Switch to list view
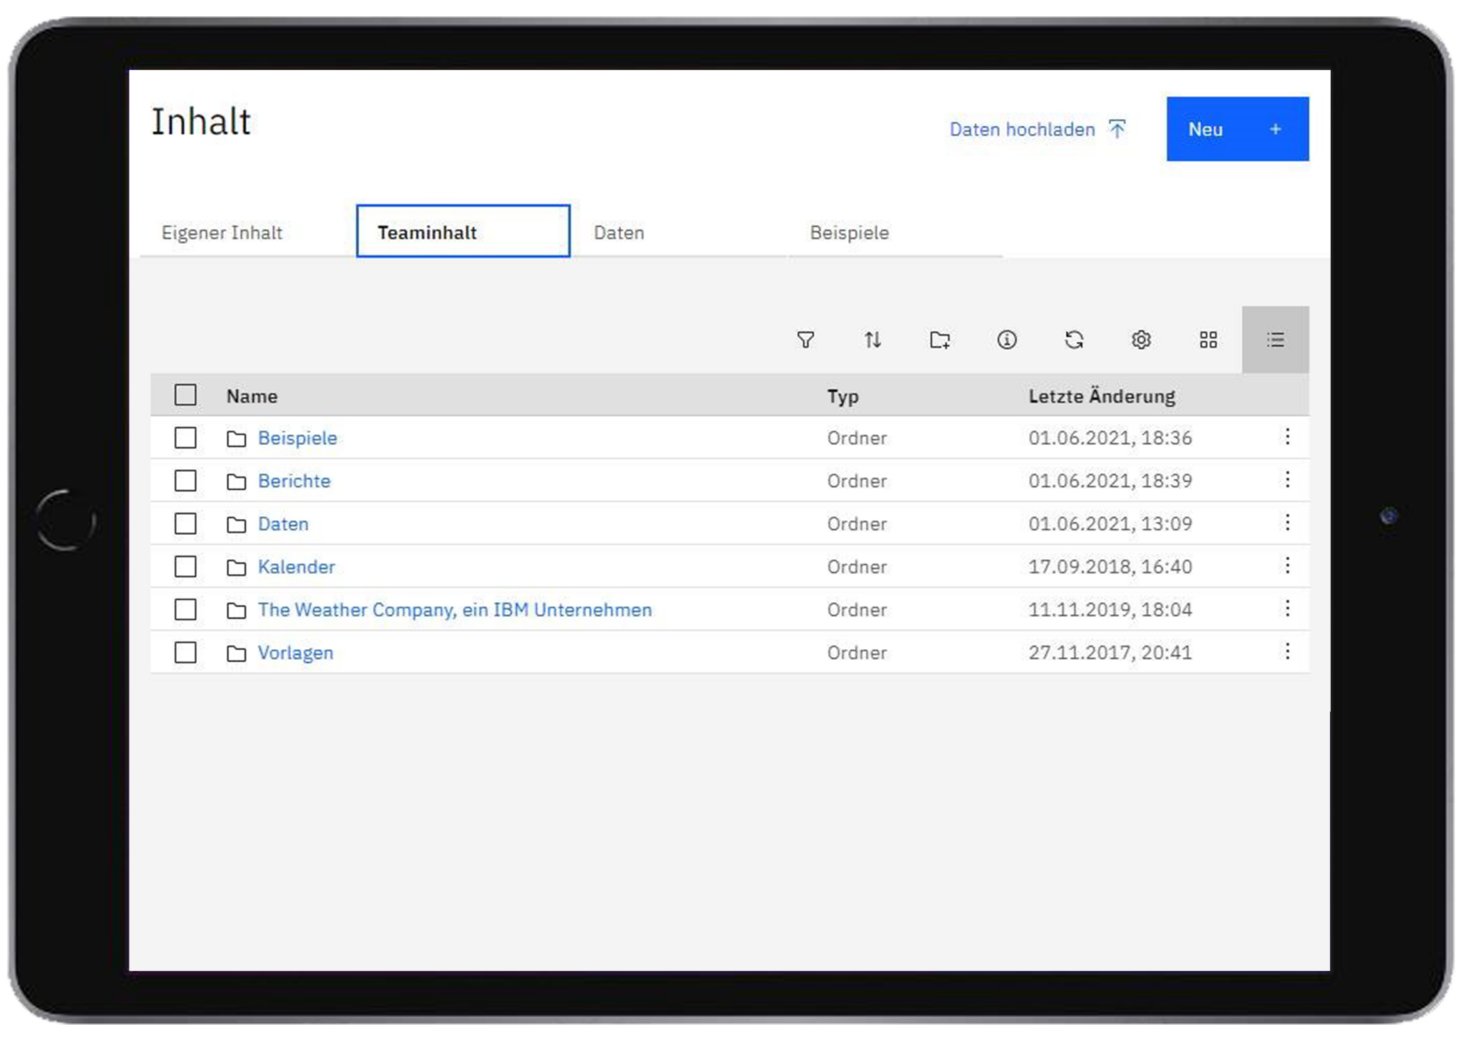 point(1275,340)
